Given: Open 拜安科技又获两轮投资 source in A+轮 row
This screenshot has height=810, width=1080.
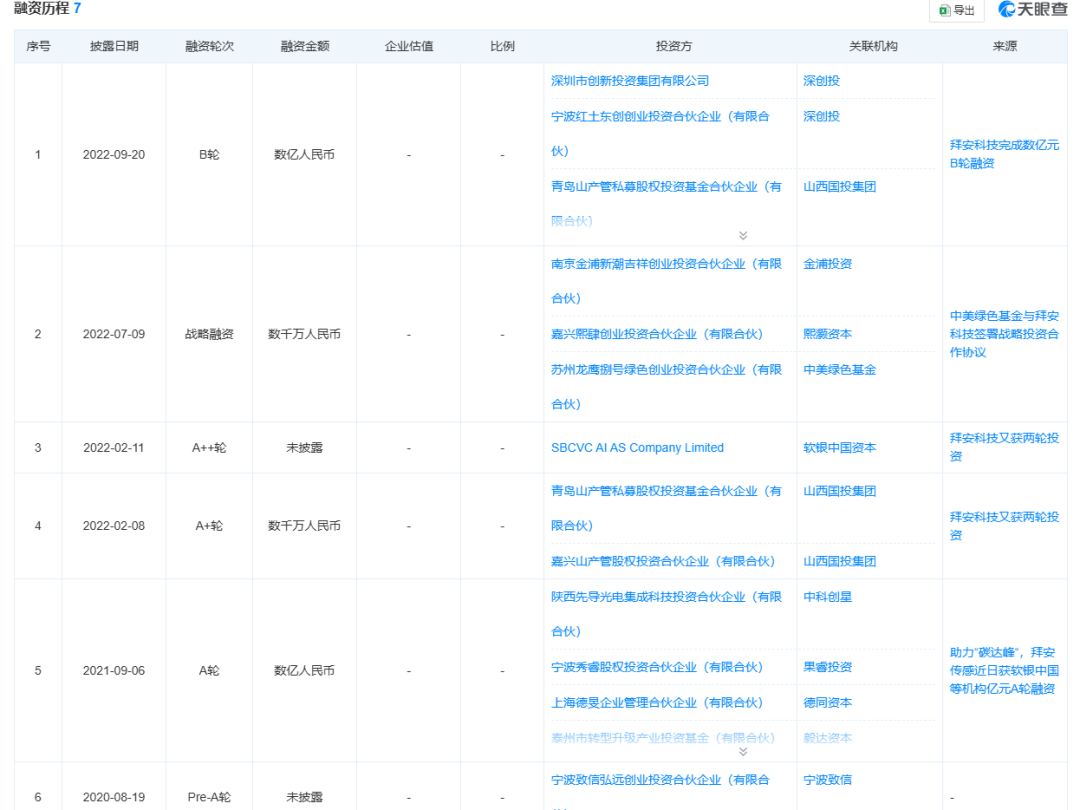Looking at the screenshot, I should (1004, 526).
